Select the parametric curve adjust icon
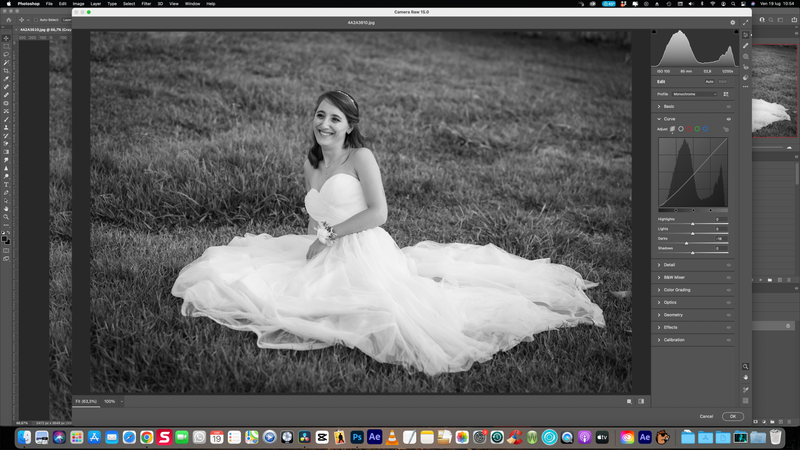 (x=673, y=128)
